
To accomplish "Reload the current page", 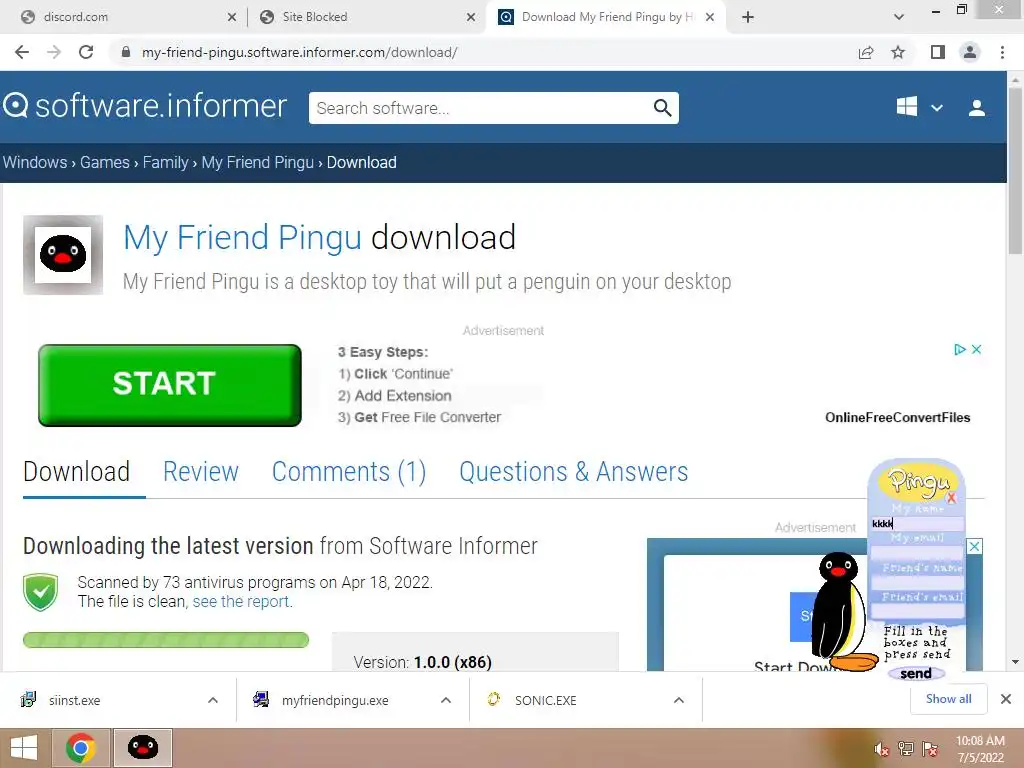I will coord(86,52).
